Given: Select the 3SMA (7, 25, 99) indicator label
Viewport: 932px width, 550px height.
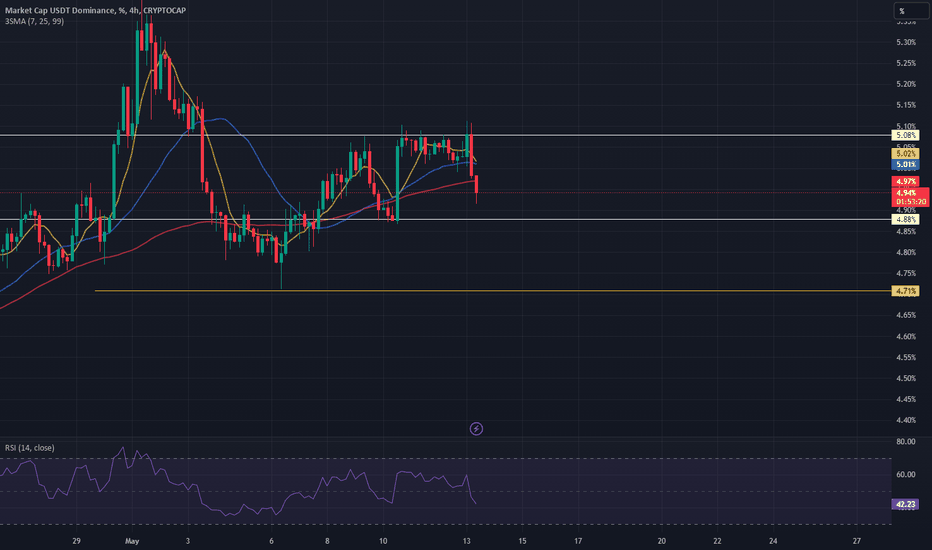Looking at the screenshot, I should 34,21.
